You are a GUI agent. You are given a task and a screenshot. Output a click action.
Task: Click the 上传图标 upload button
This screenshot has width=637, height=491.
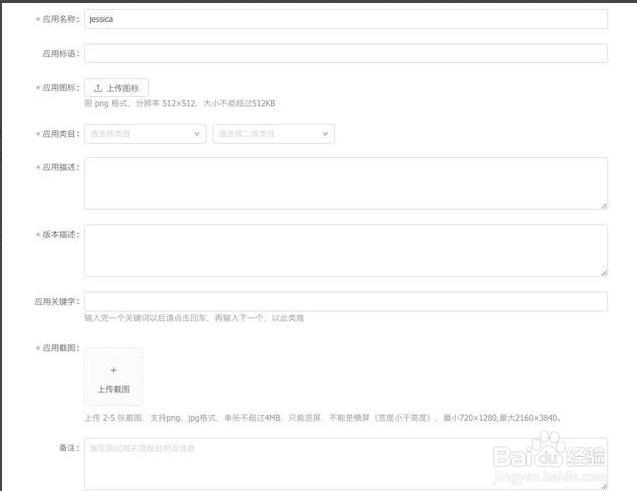117,88
